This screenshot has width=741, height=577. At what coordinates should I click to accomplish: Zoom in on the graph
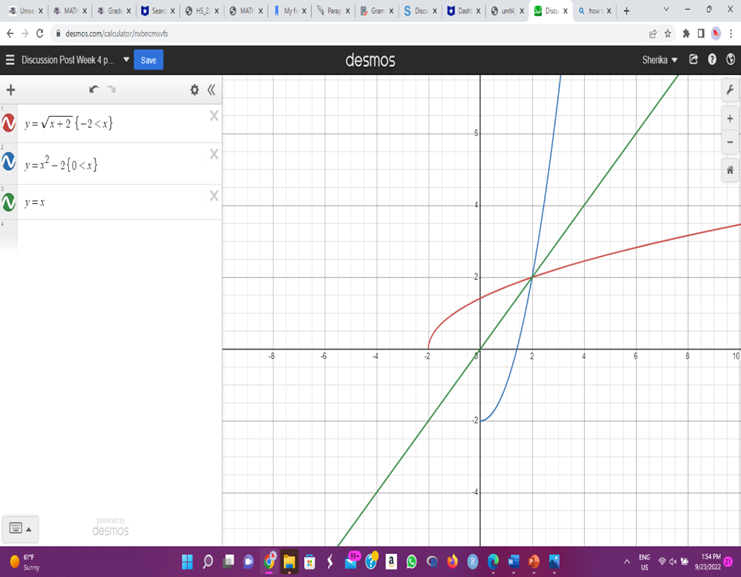[x=730, y=119]
